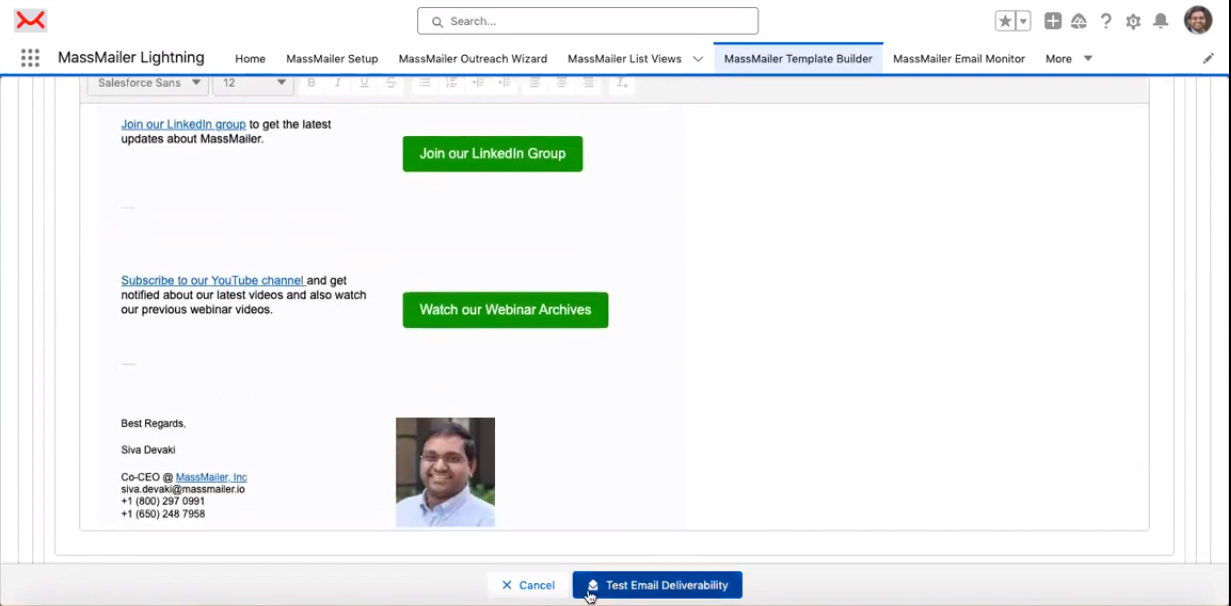This screenshot has height=606, width=1231.
Task: Click the Cancel button
Action: (x=528, y=585)
